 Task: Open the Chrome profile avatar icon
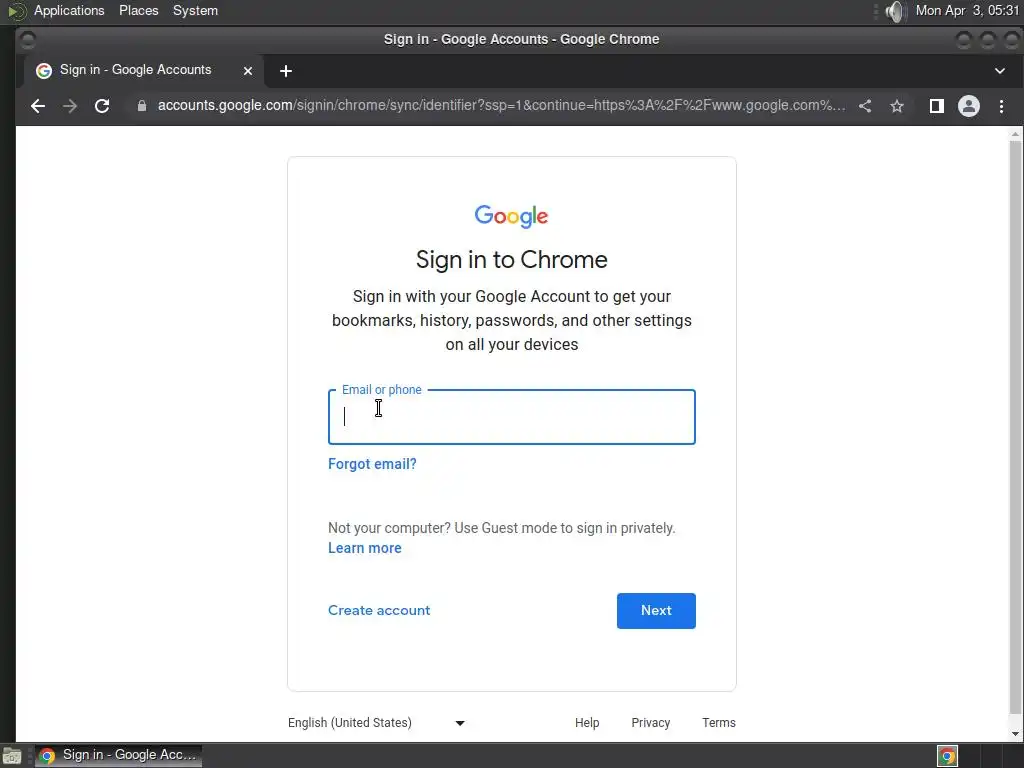968,106
